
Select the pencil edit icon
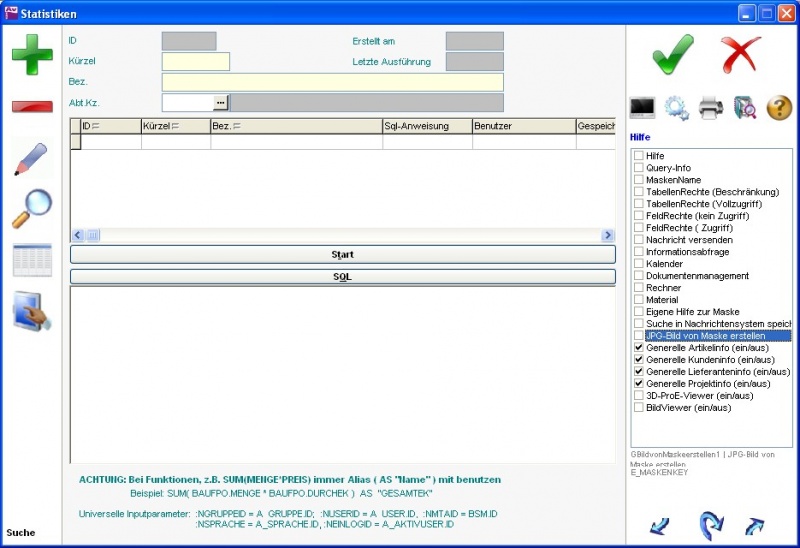(x=32, y=160)
